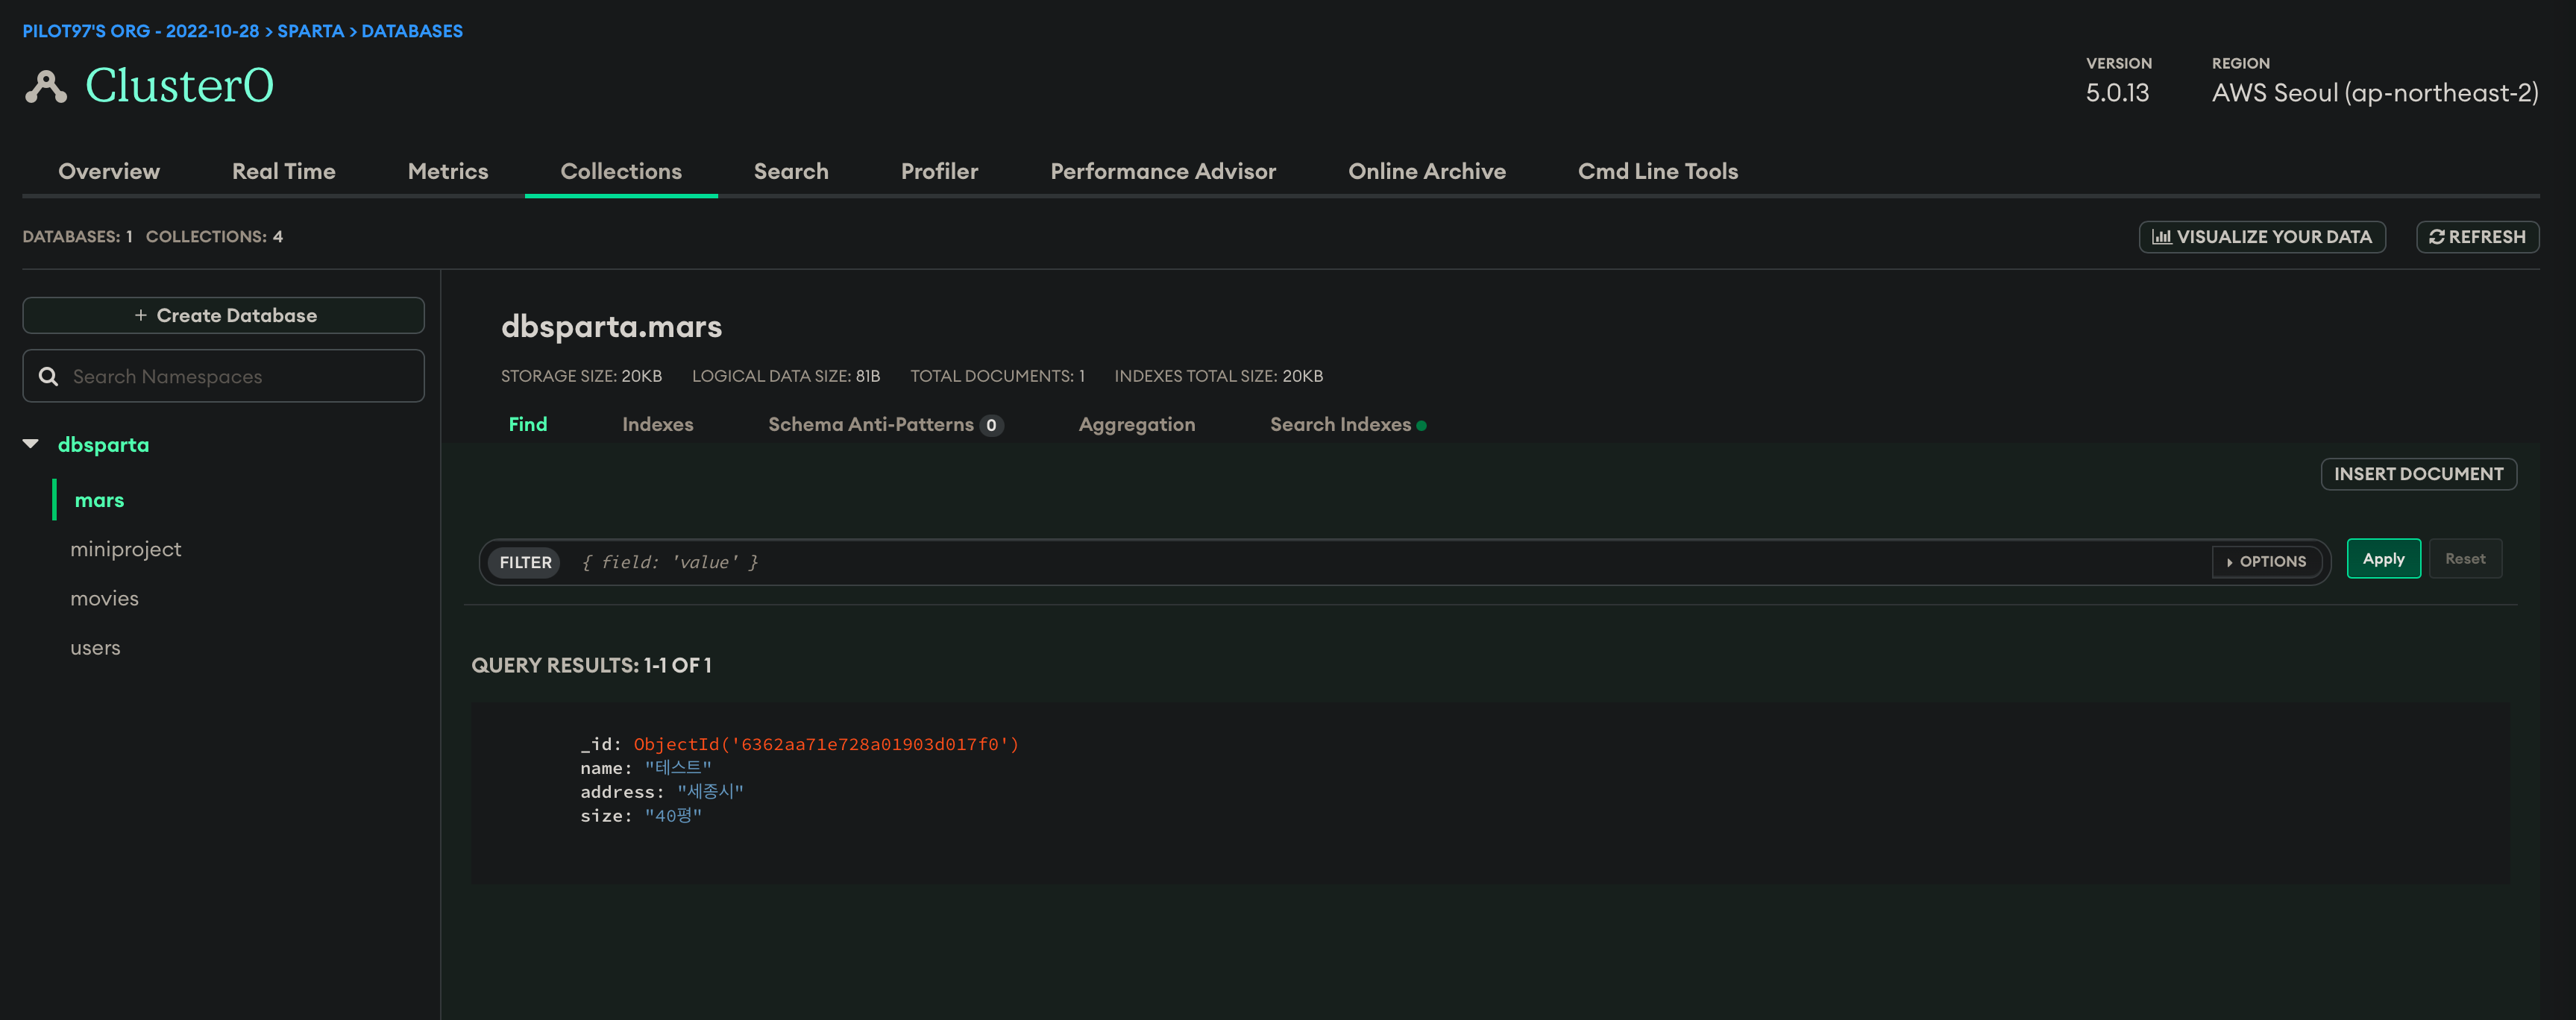Open the DATABASES breadcrumb link
Image resolution: width=2576 pixels, height=1020 pixels.
[x=412, y=31]
